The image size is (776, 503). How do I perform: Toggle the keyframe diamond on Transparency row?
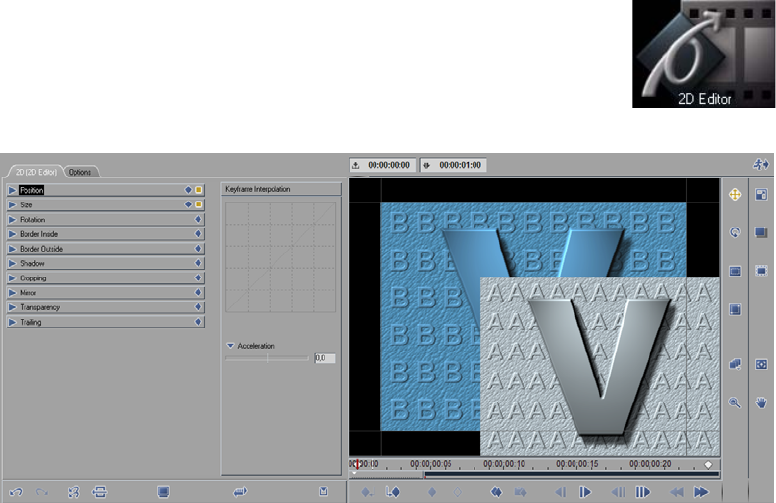198,306
